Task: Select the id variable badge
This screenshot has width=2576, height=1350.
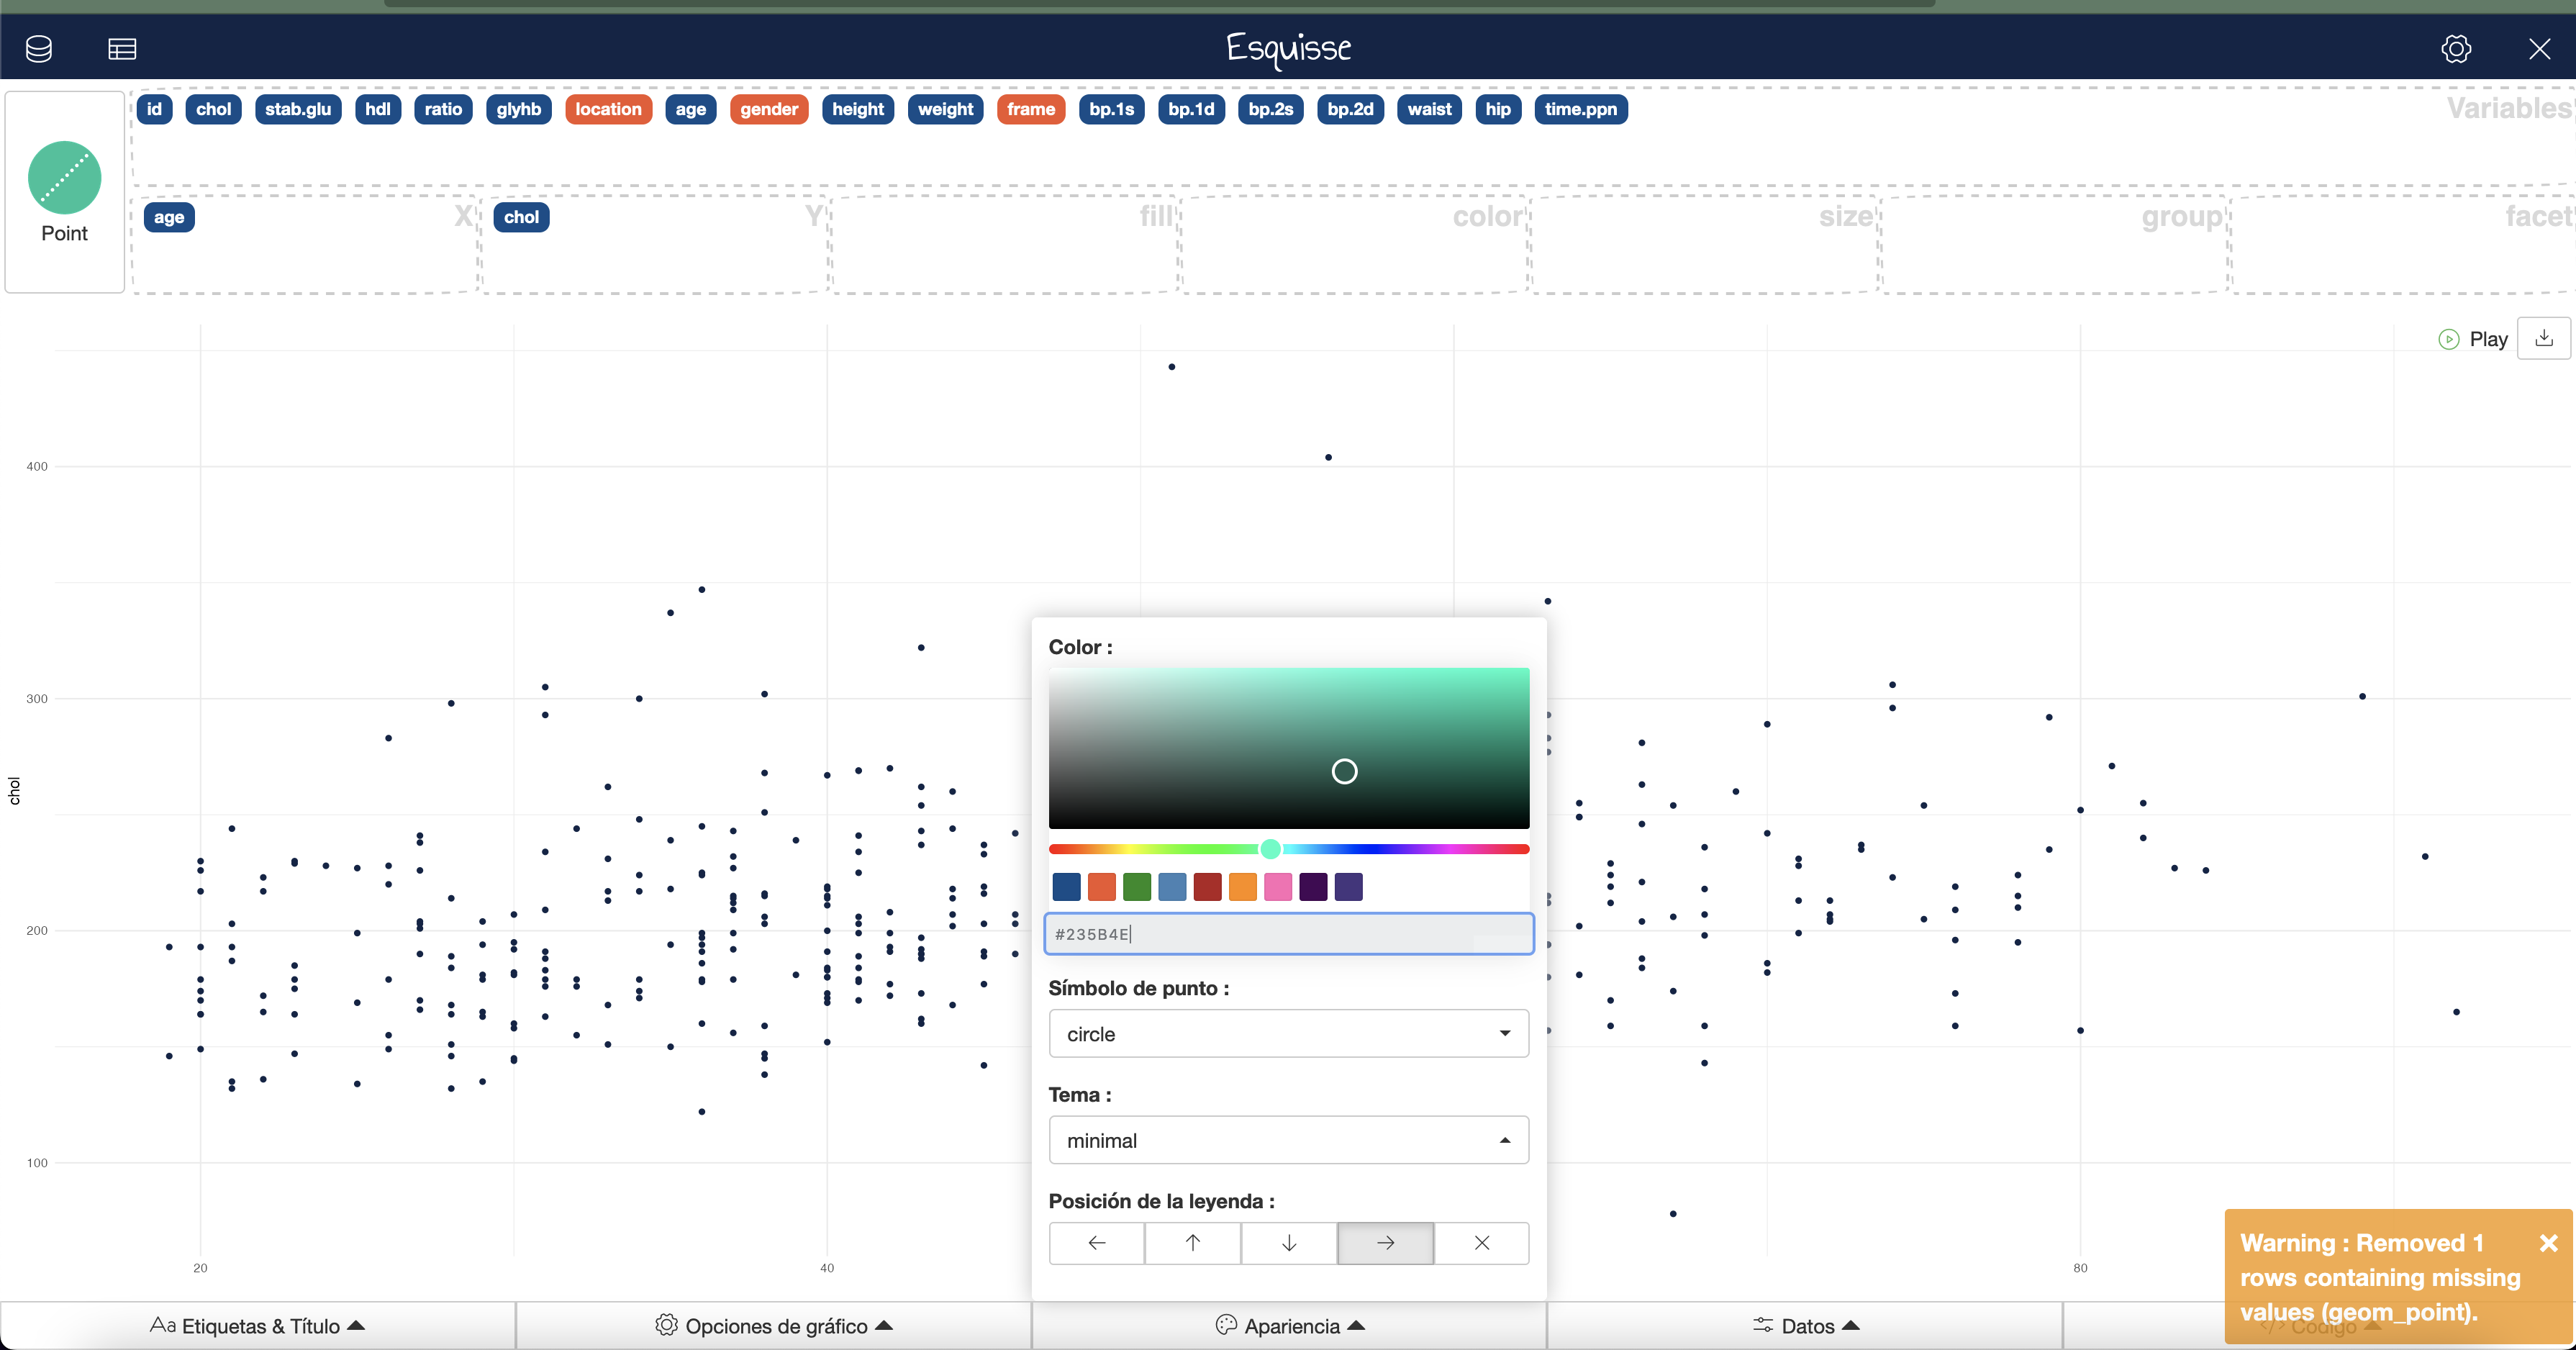Action: tap(154, 109)
